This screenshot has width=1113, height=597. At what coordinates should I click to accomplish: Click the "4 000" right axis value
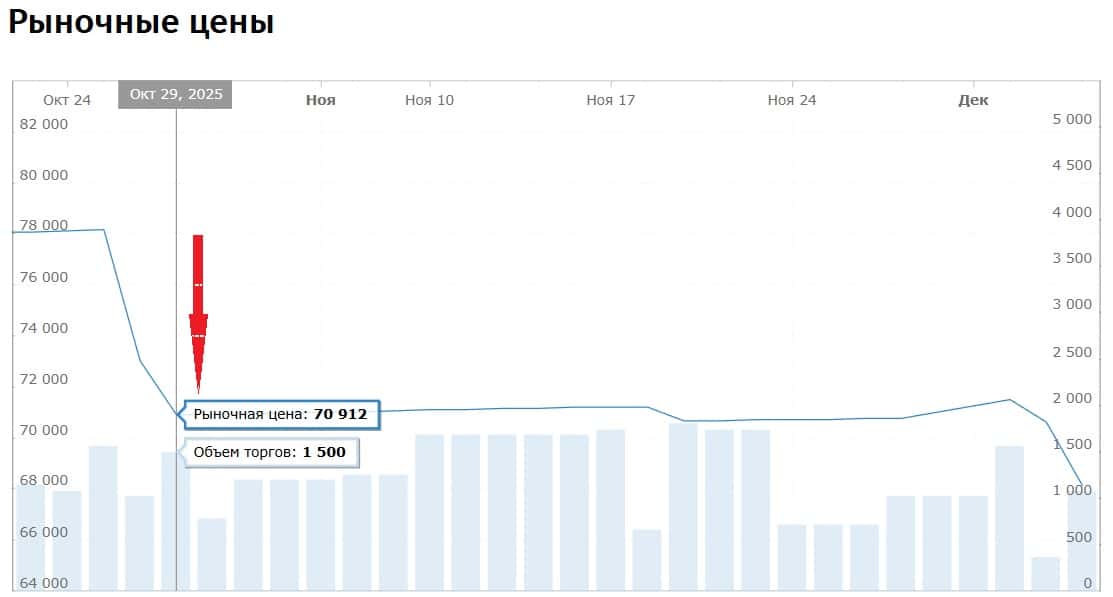[x=1072, y=212]
